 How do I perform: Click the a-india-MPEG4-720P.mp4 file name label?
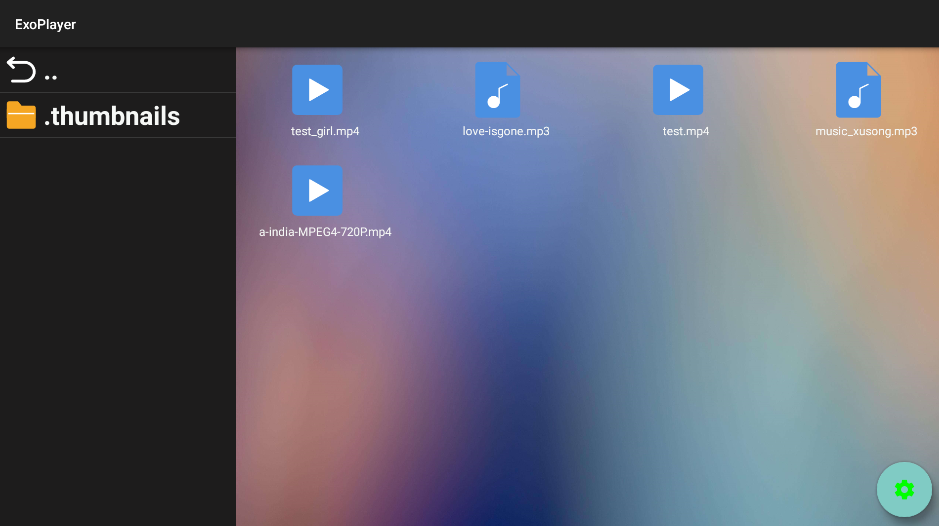pyautogui.click(x=325, y=232)
